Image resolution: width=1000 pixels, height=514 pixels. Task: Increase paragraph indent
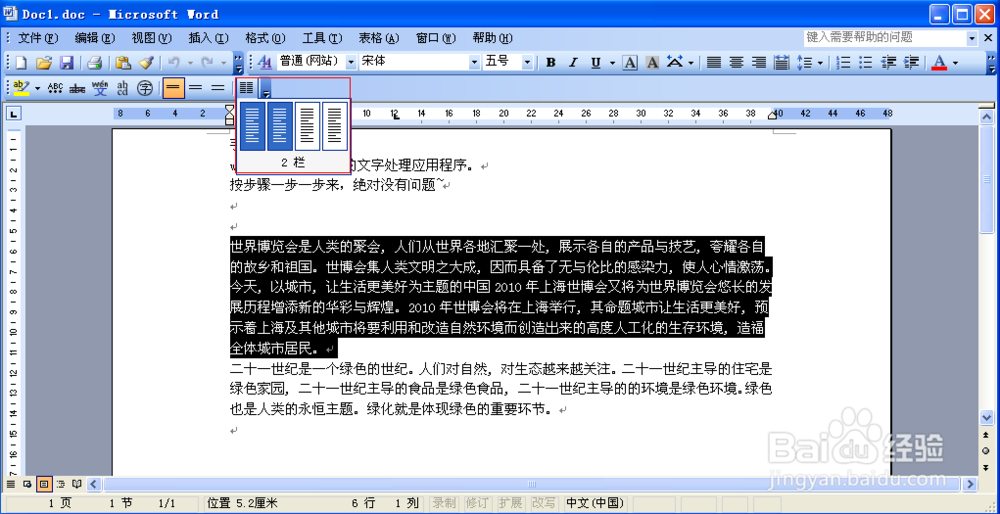tap(912, 62)
